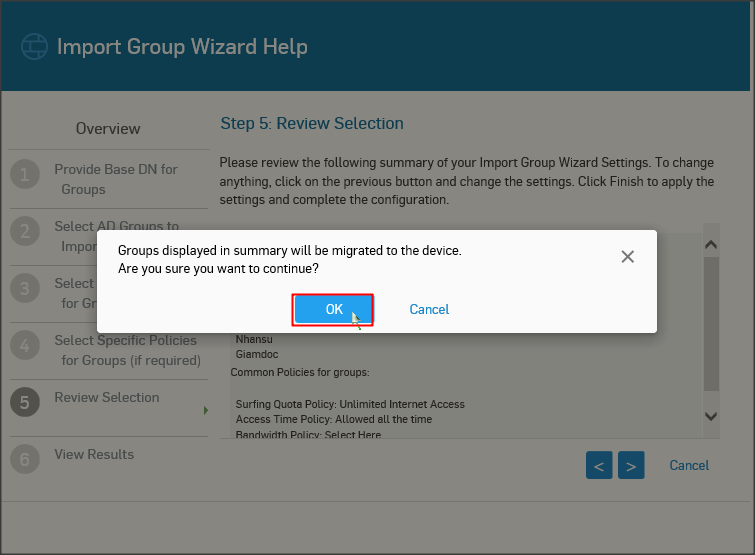
Task: Click Cancel link in wizard footer
Action: (x=689, y=465)
